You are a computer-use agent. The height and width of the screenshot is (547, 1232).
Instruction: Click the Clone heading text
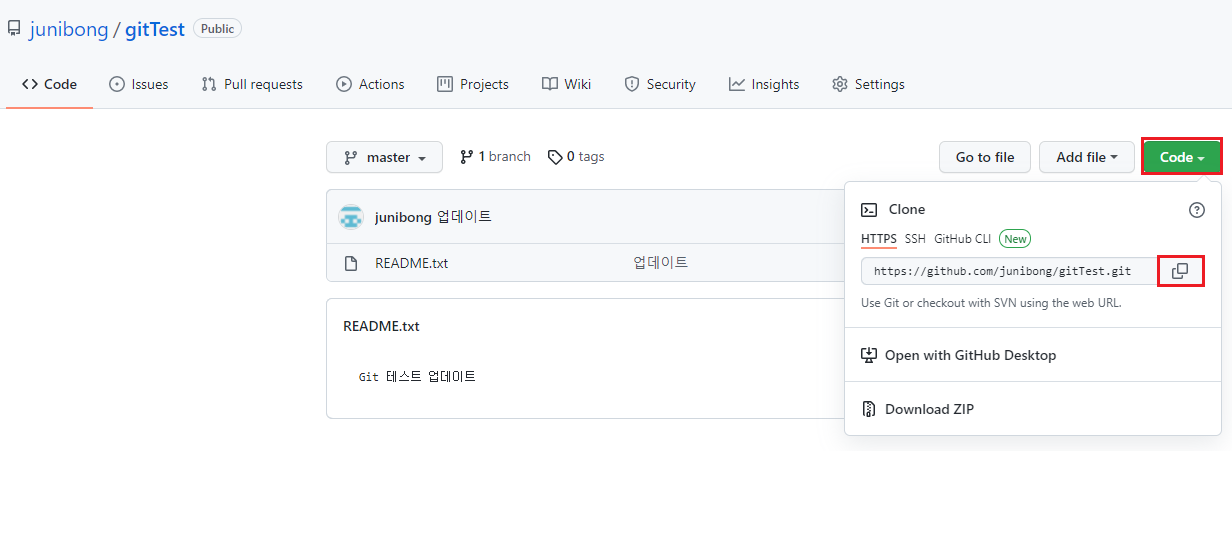(x=907, y=210)
